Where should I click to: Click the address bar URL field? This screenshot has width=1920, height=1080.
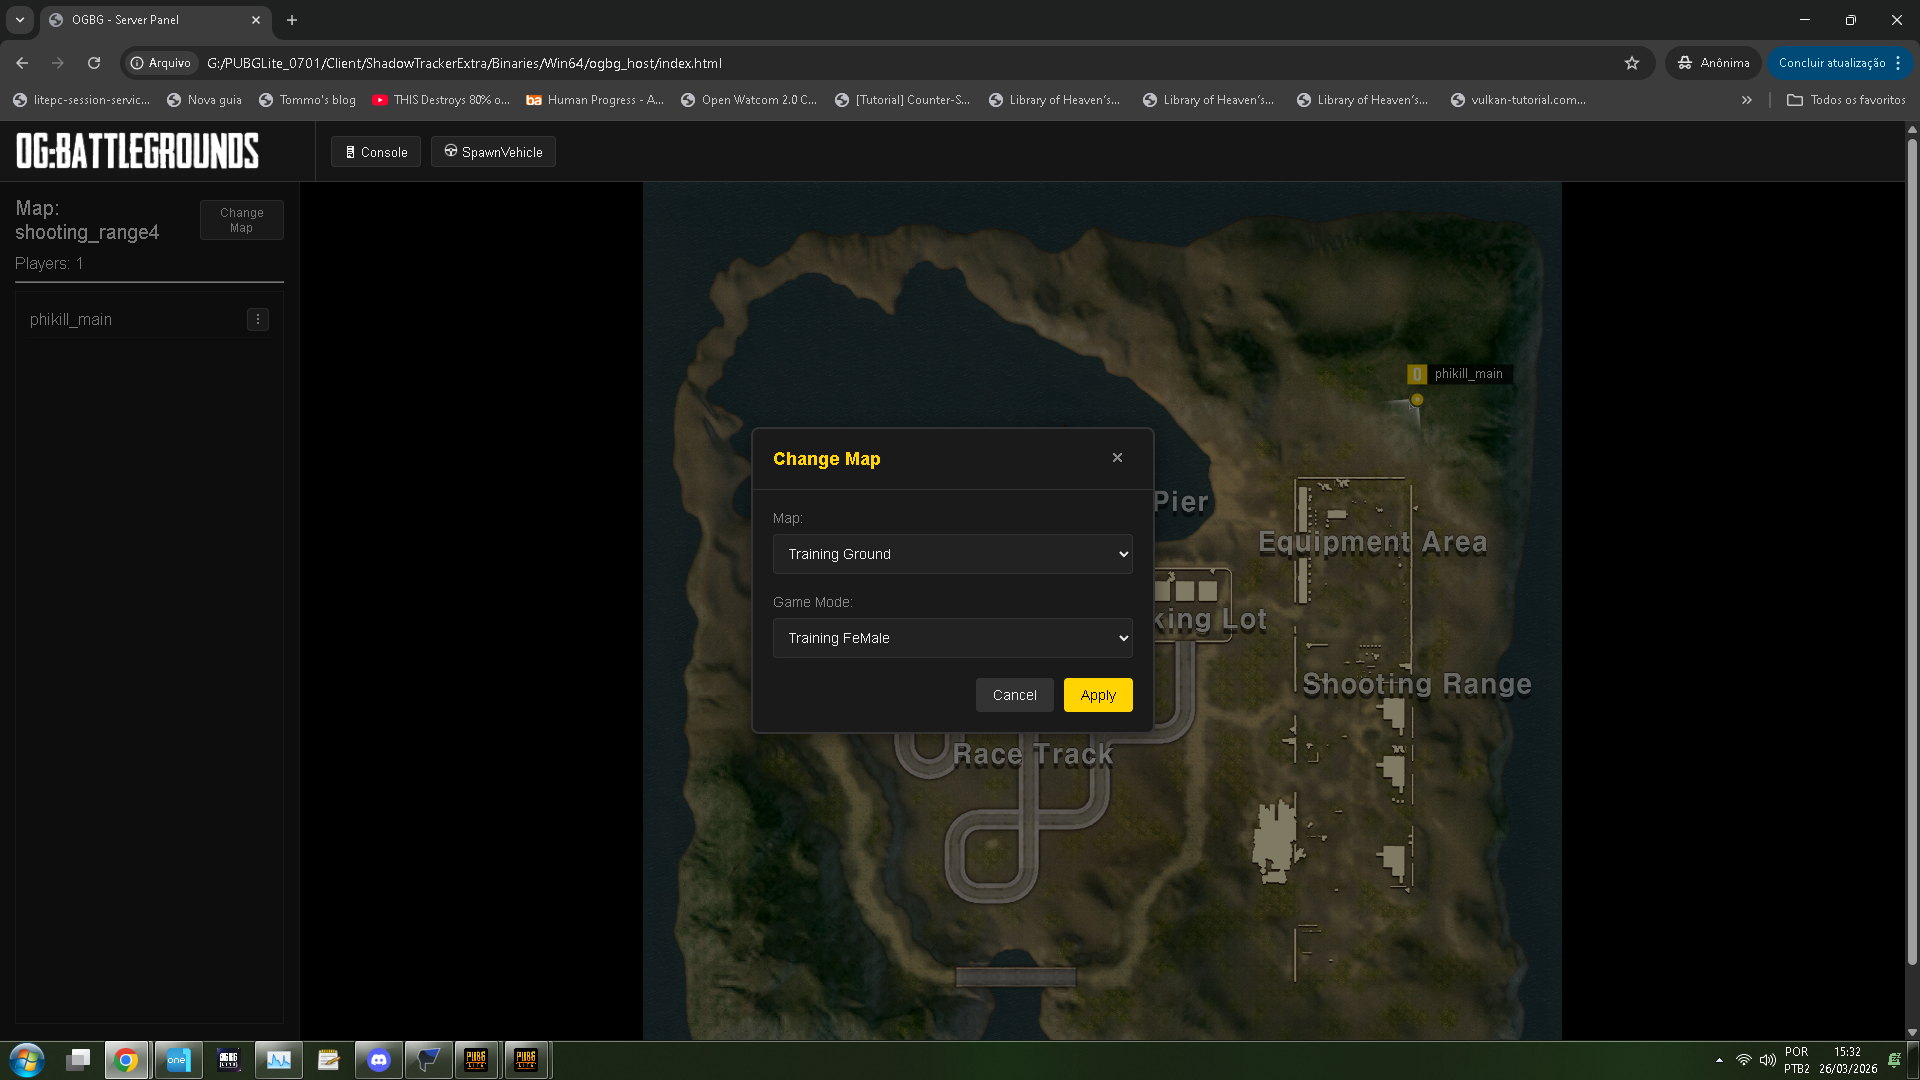pyautogui.click(x=900, y=63)
